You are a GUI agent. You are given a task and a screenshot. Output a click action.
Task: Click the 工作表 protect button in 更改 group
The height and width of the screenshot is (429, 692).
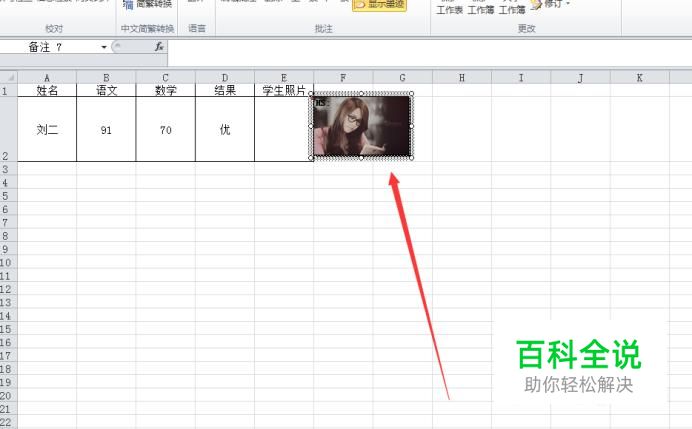pyautogui.click(x=449, y=7)
